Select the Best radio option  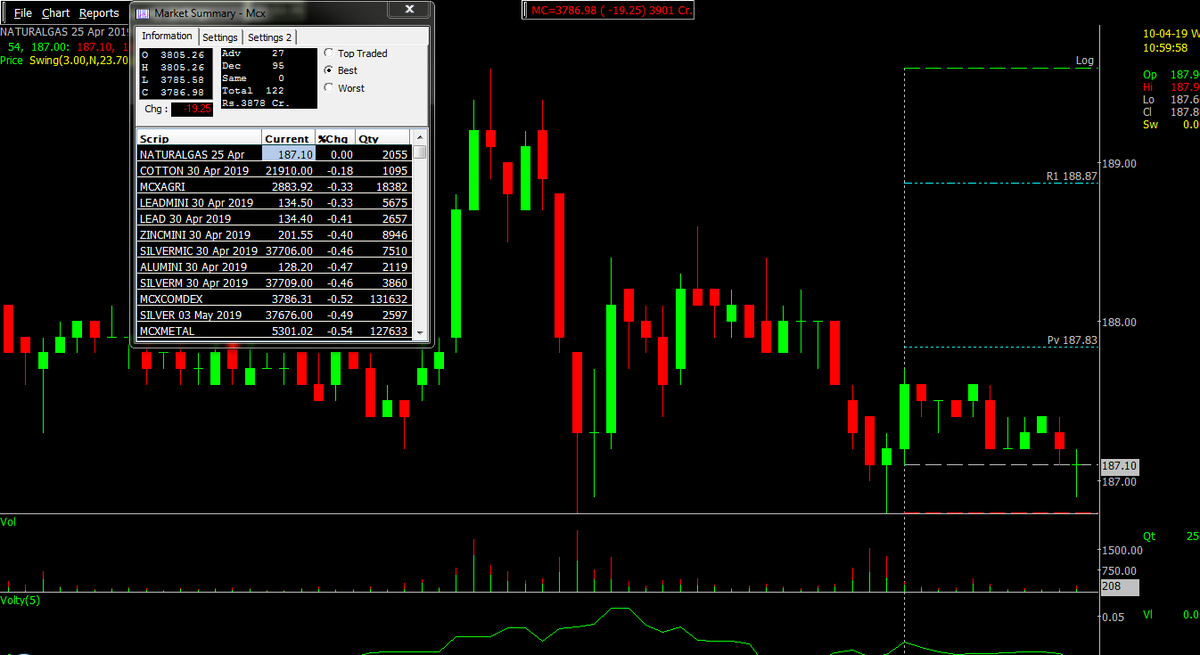tap(342, 71)
